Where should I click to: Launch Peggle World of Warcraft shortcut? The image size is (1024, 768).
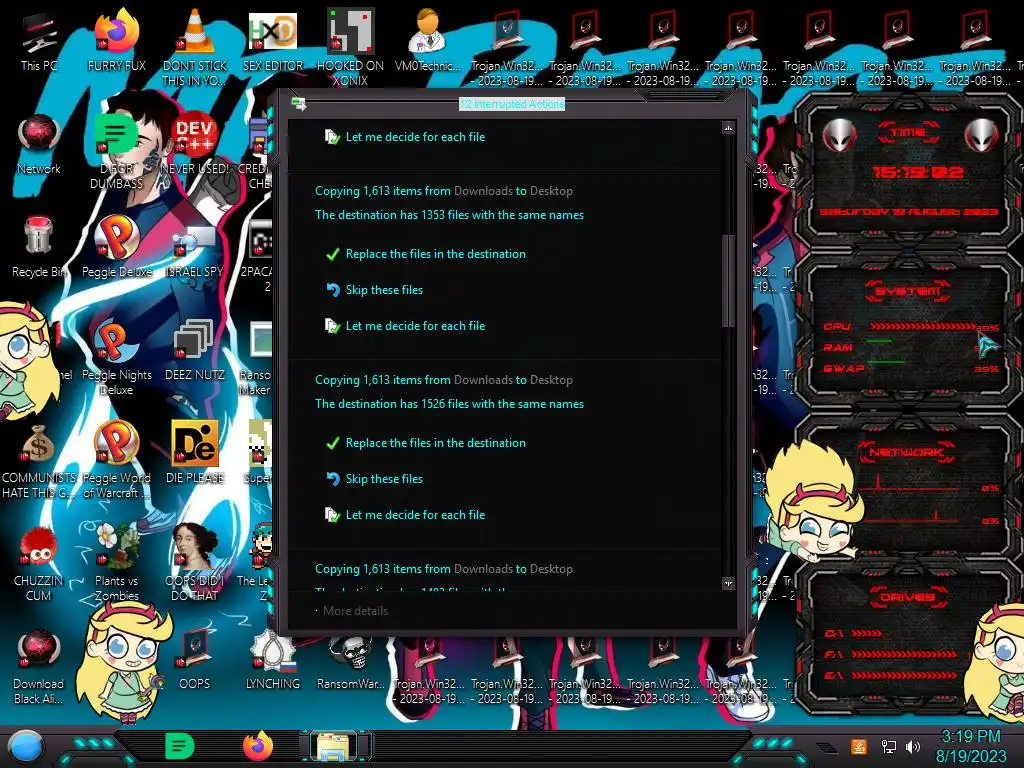click(x=117, y=459)
